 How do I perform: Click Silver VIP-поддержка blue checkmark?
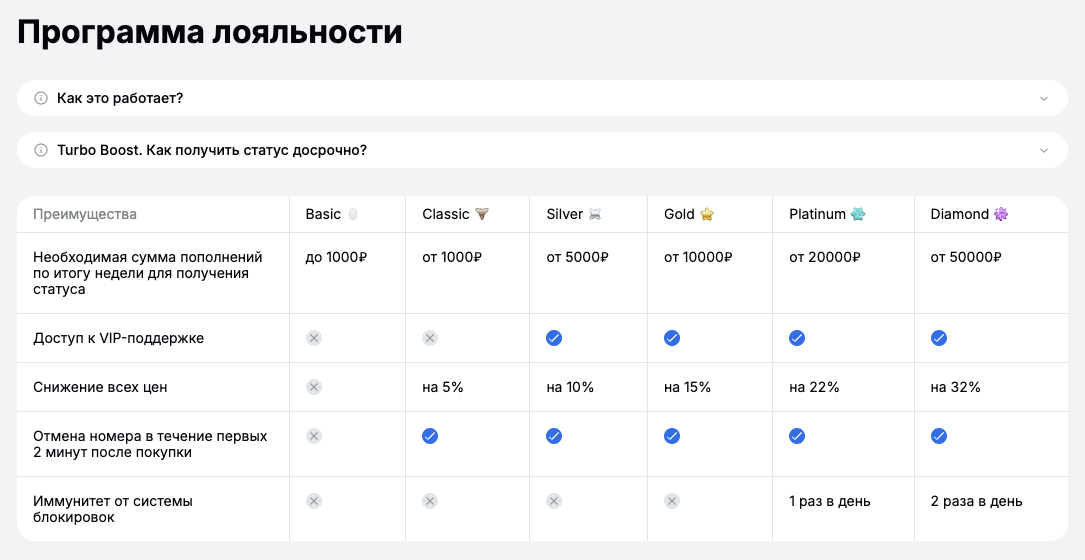(554, 338)
